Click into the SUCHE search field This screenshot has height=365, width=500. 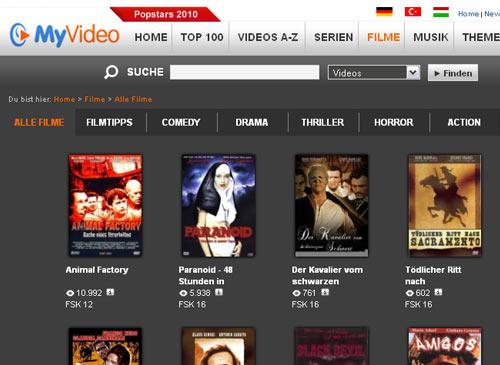click(244, 72)
